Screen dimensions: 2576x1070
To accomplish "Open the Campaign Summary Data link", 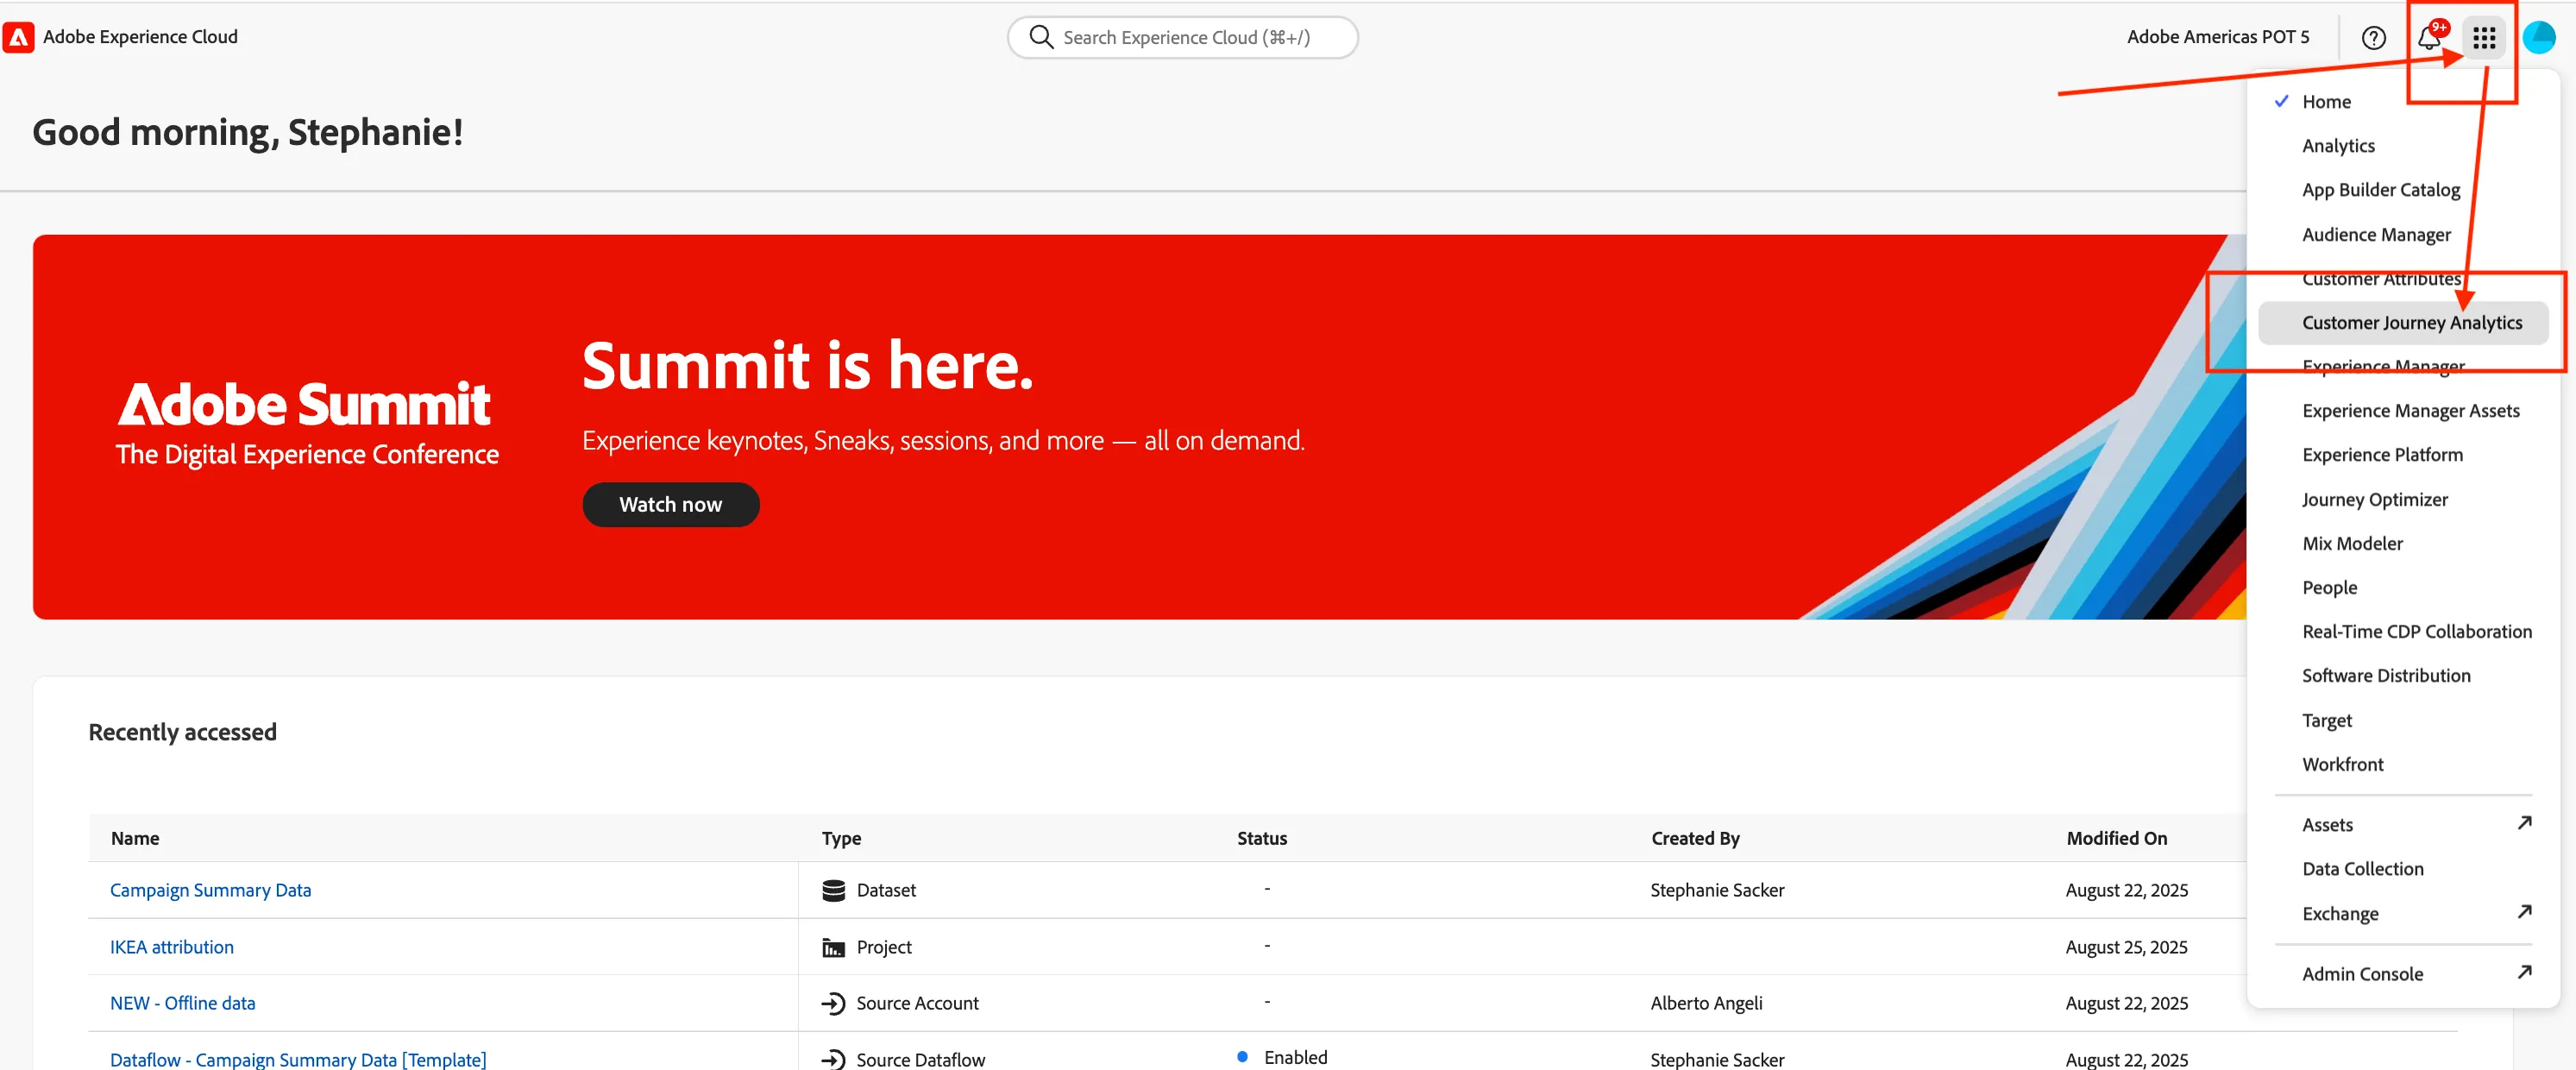I will [210, 890].
